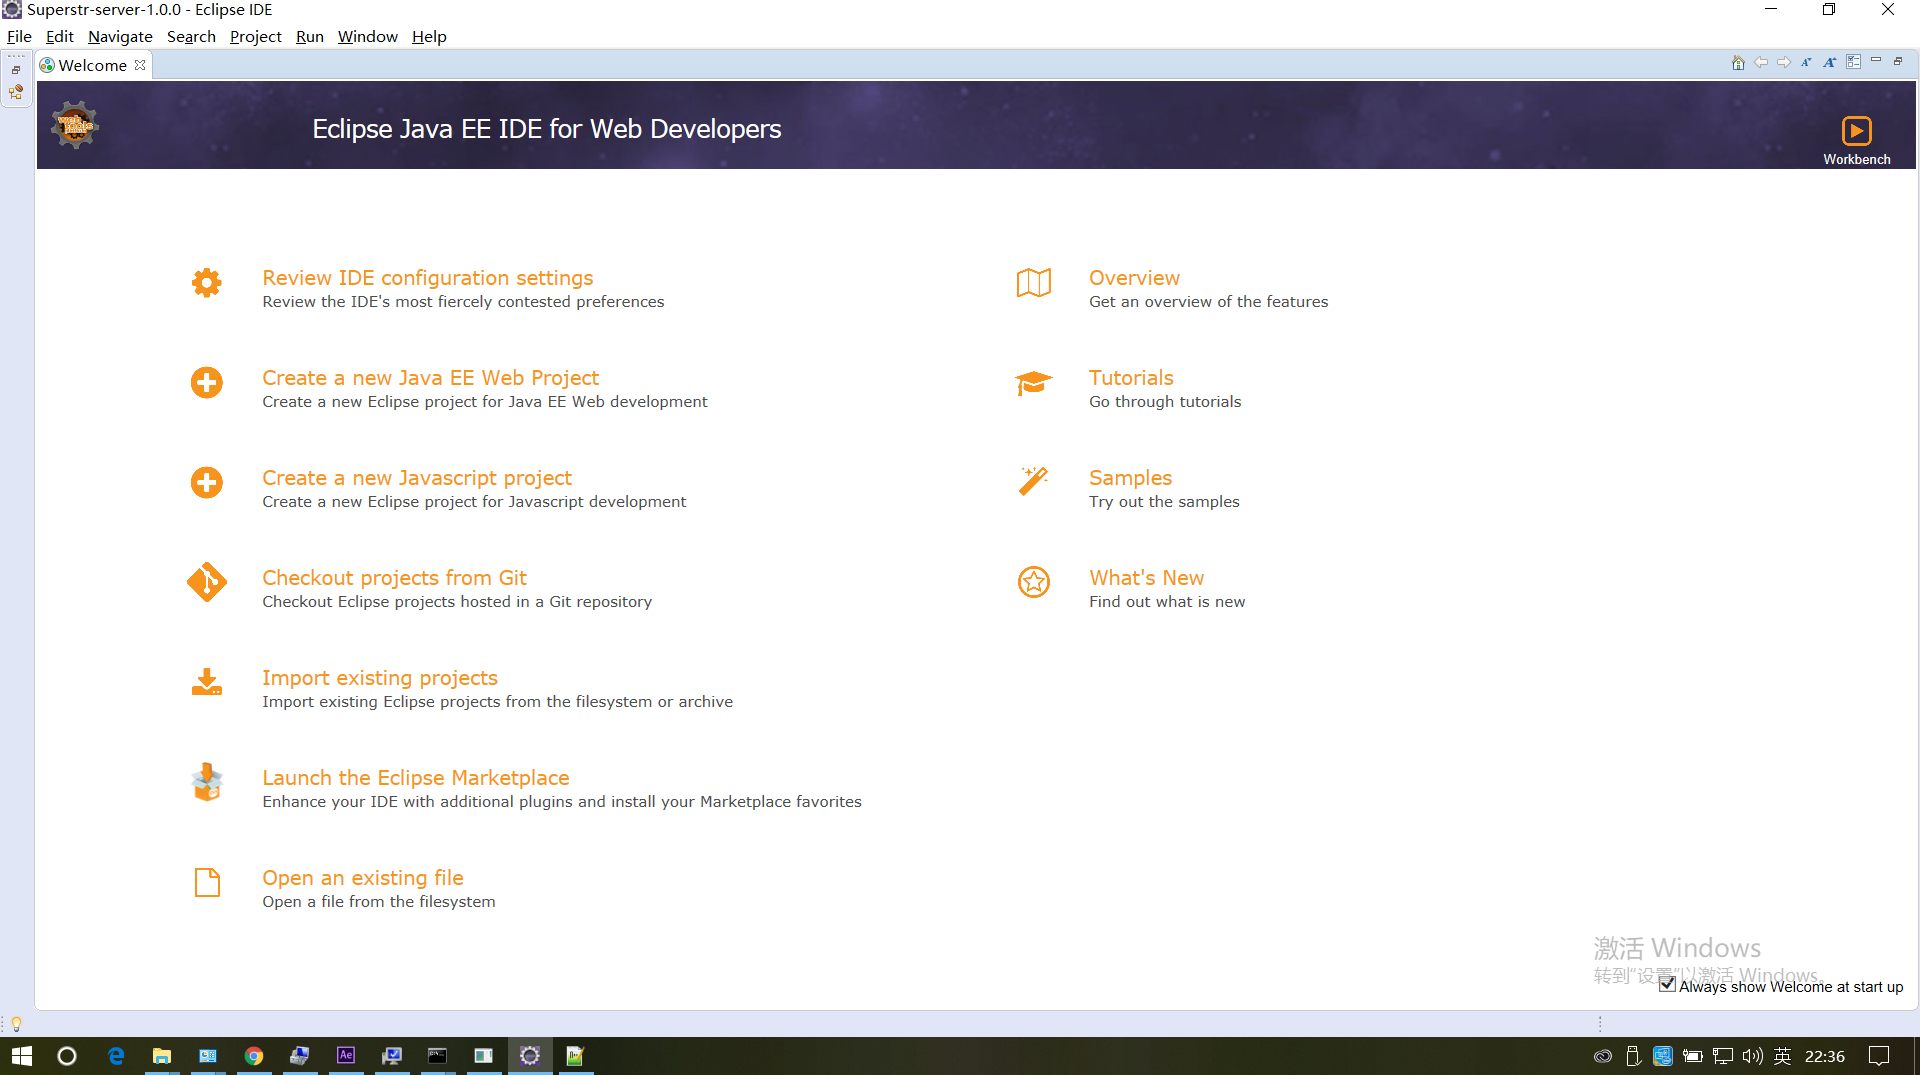
Task: Click the Magnify font size icon
Action: [x=1829, y=62]
